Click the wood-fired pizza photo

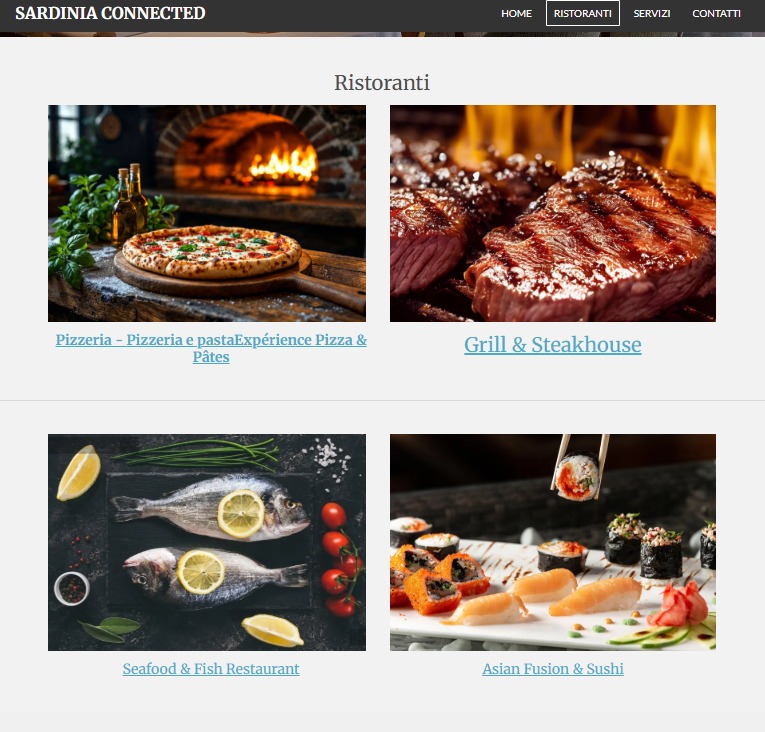coord(207,213)
